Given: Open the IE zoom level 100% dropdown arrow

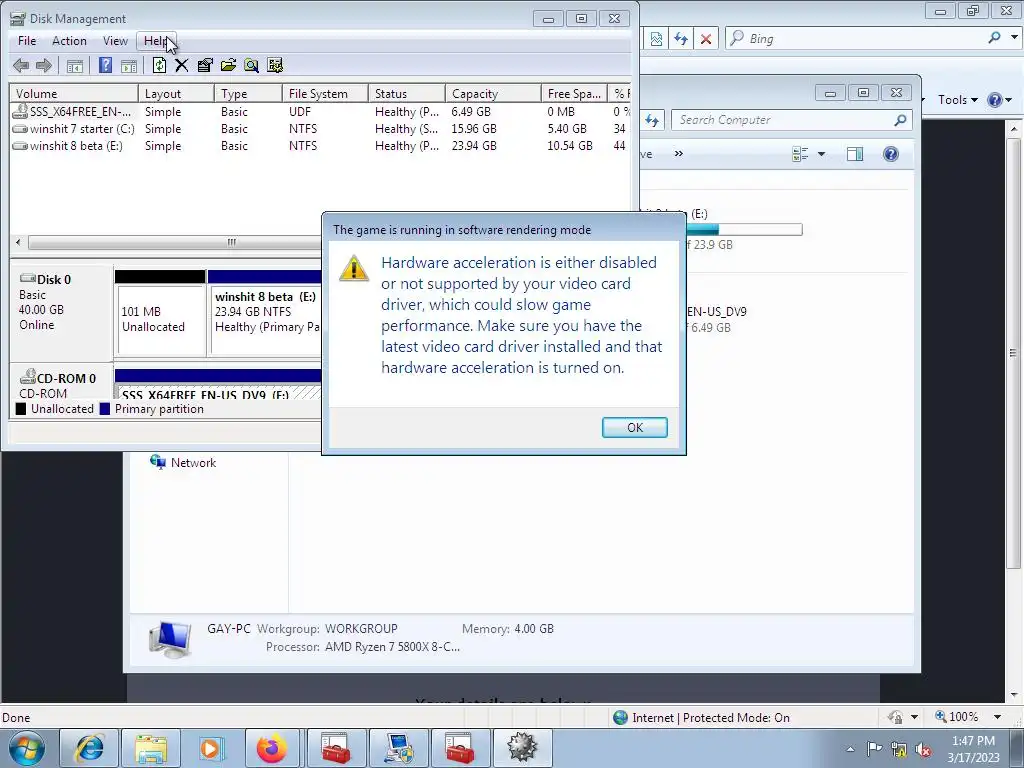Looking at the screenshot, I should tap(997, 717).
